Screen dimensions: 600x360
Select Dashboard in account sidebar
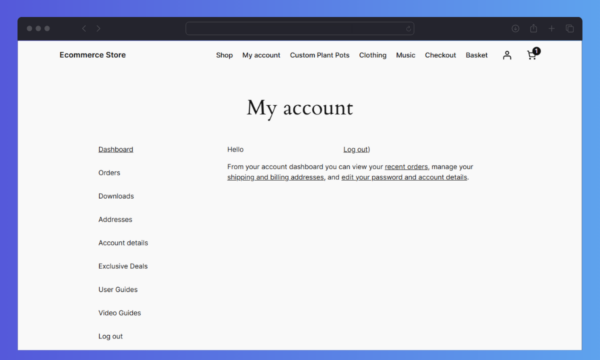[116, 149]
